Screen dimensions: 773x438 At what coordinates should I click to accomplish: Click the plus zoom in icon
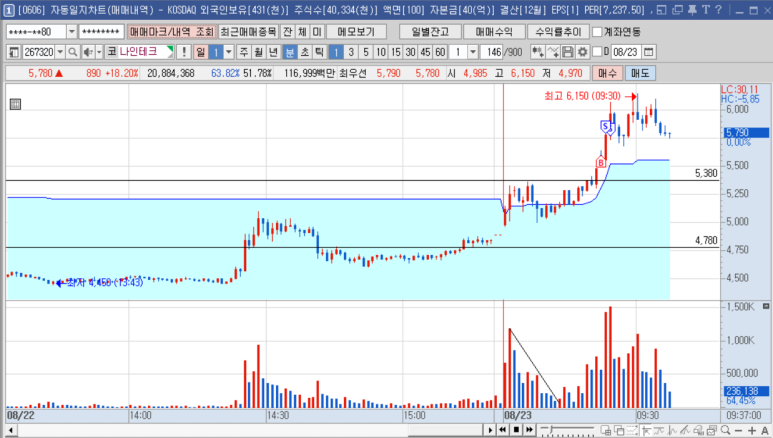click(x=751, y=430)
